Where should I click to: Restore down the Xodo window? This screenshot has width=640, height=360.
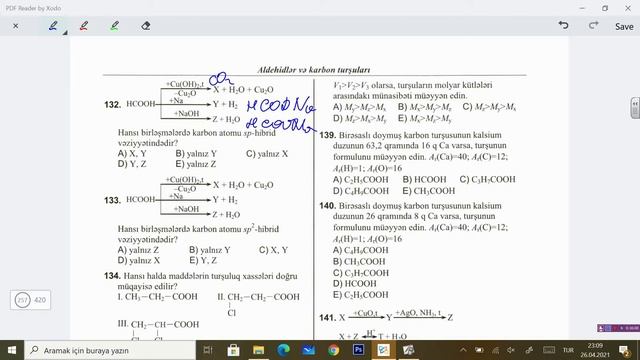click(x=605, y=8)
